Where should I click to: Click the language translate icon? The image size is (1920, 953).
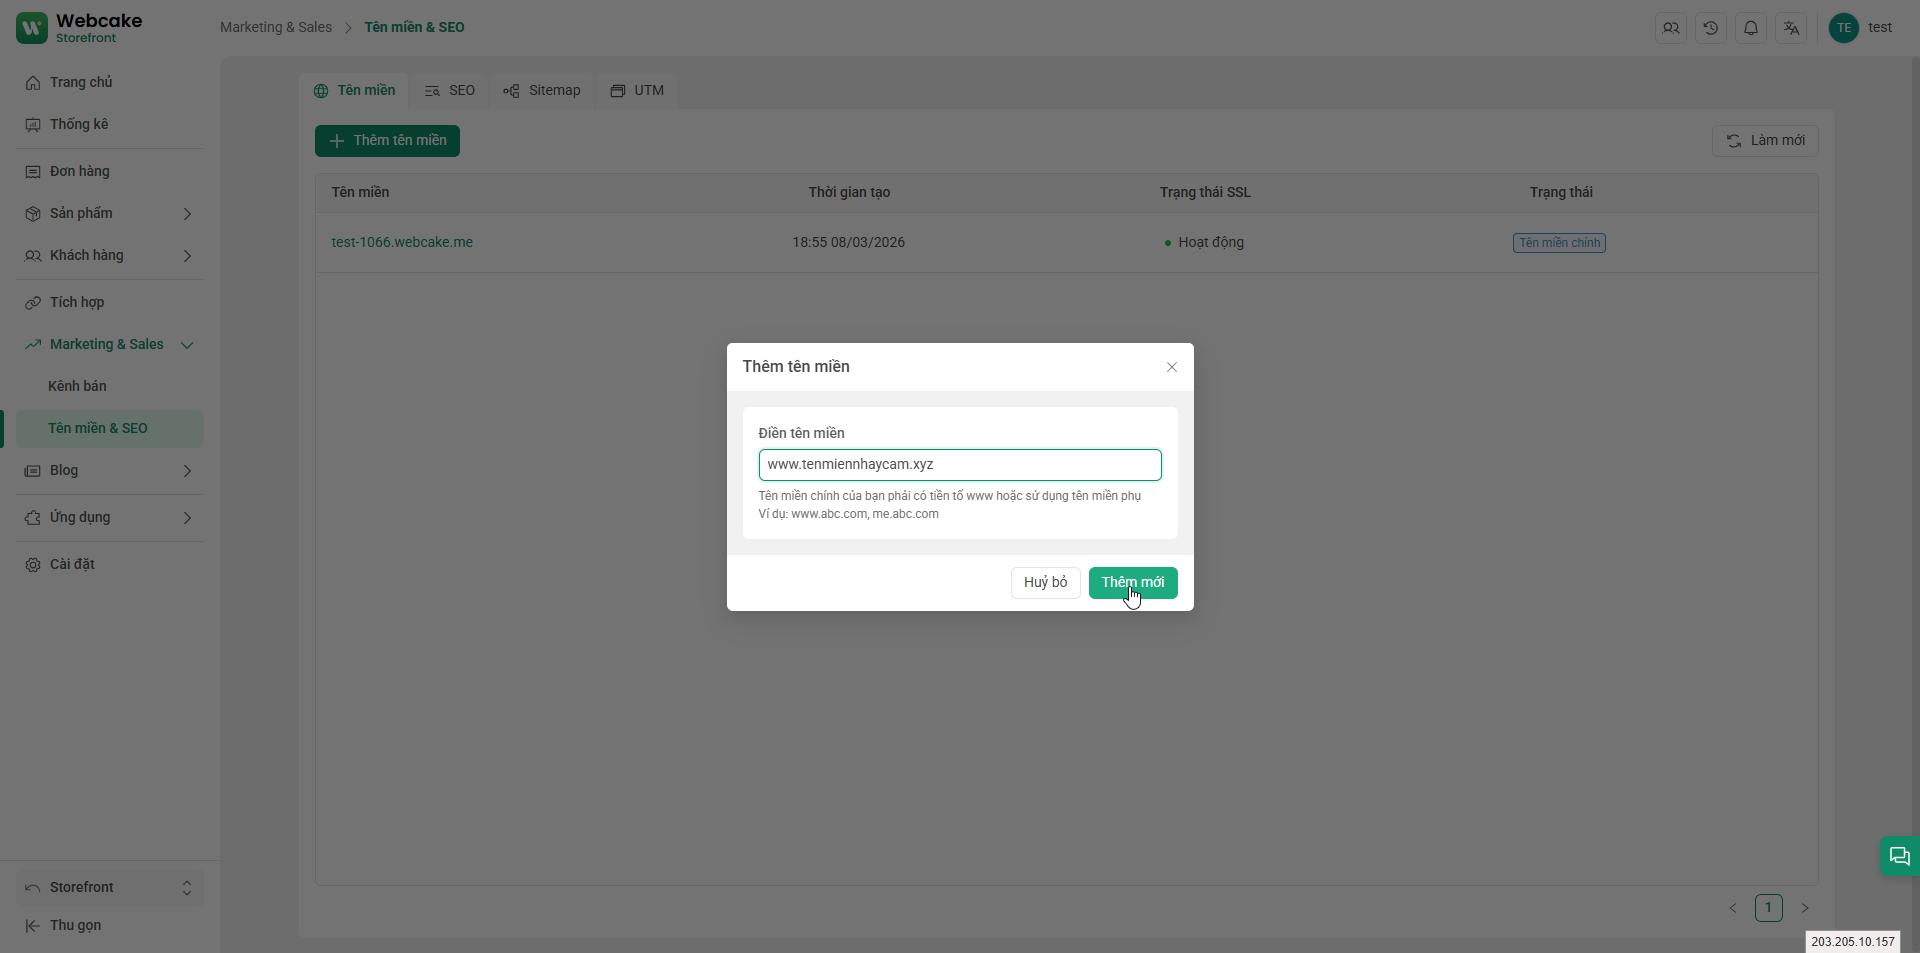click(1791, 28)
